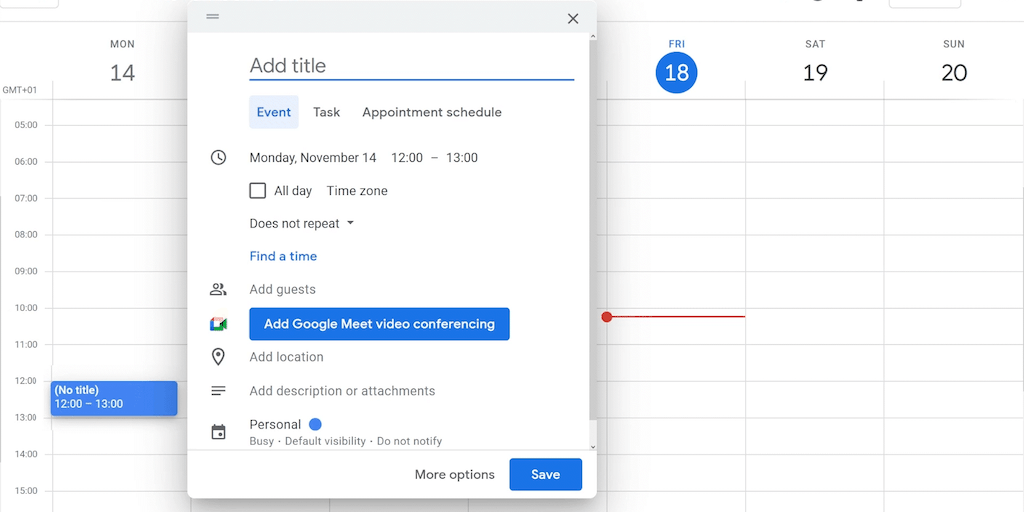Click the location pin icon

218,357
